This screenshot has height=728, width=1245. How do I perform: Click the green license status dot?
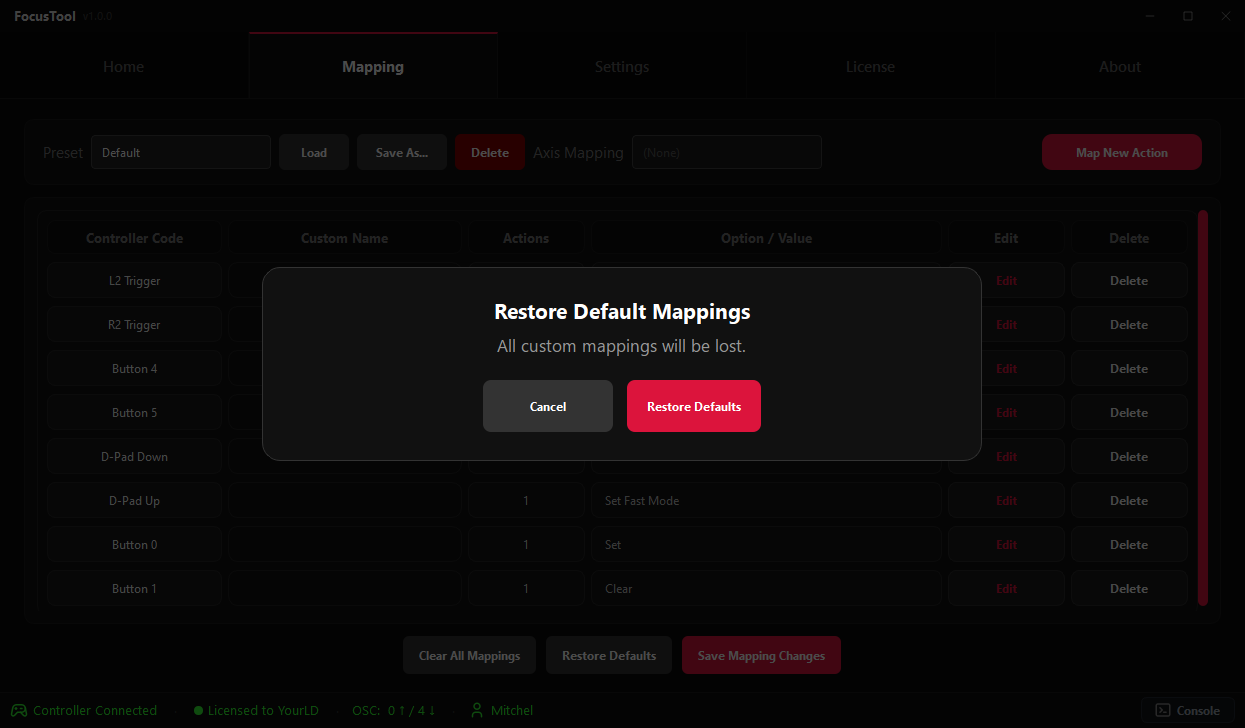click(198, 711)
